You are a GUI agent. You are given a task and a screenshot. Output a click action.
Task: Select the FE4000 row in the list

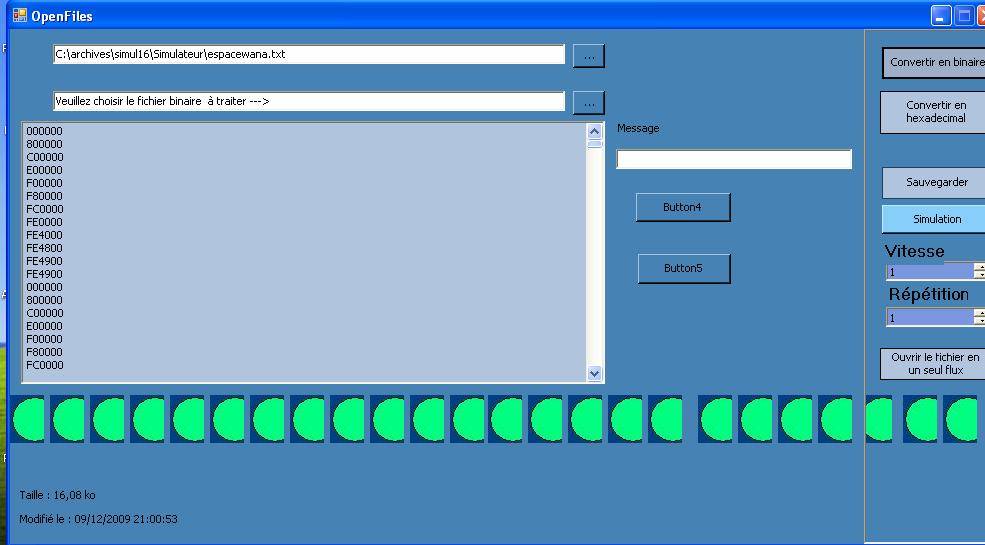[x=45, y=235]
